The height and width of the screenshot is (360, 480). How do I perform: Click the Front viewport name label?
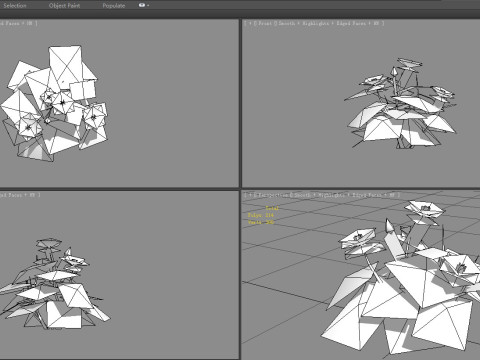point(265,23)
